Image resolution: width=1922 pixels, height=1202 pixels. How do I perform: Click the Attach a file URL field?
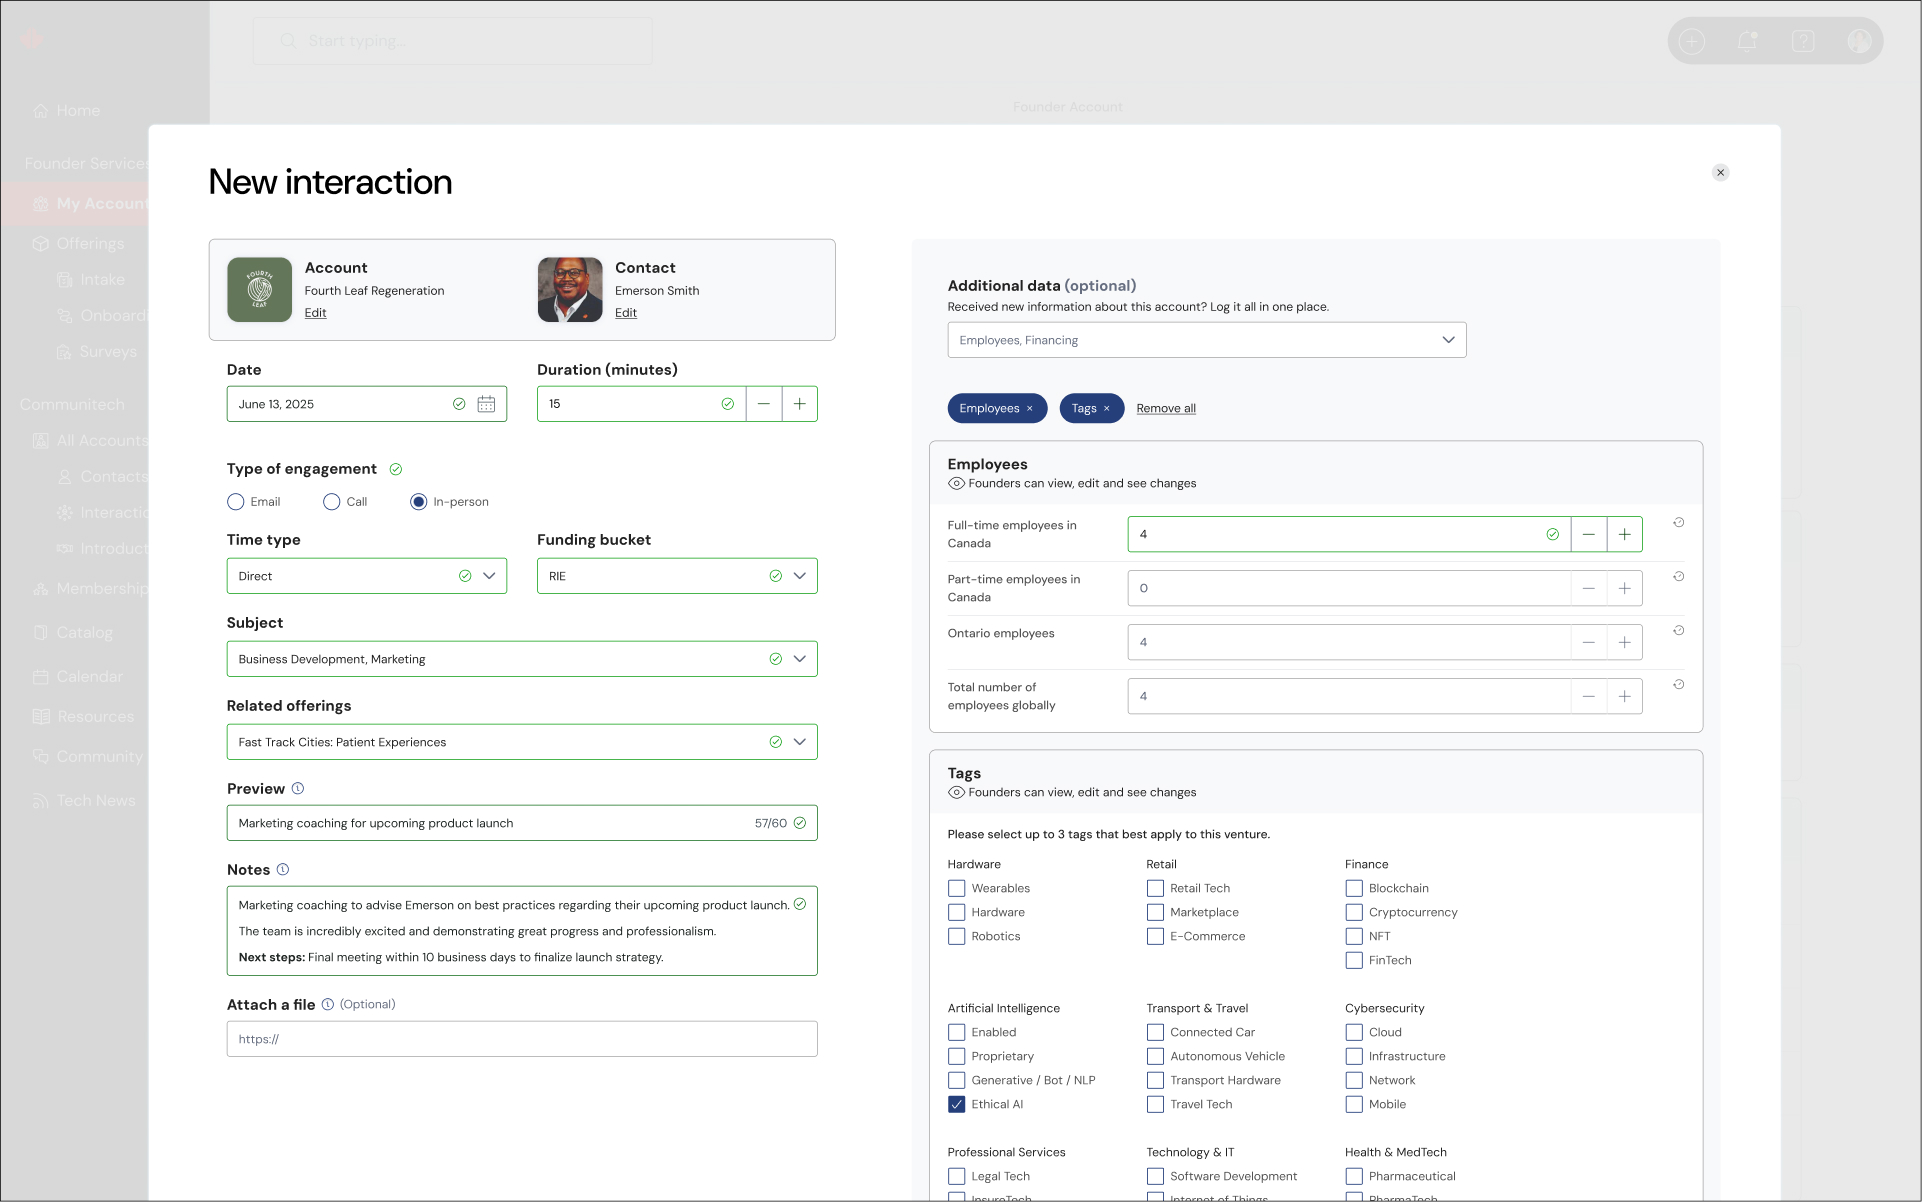click(x=522, y=1039)
